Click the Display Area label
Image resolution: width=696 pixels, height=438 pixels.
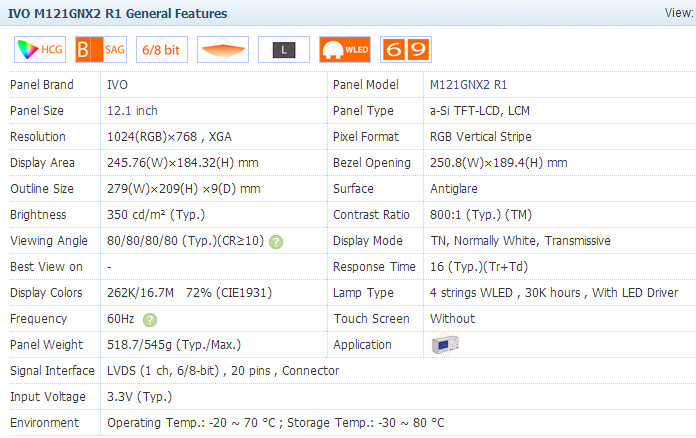tap(42, 163)
